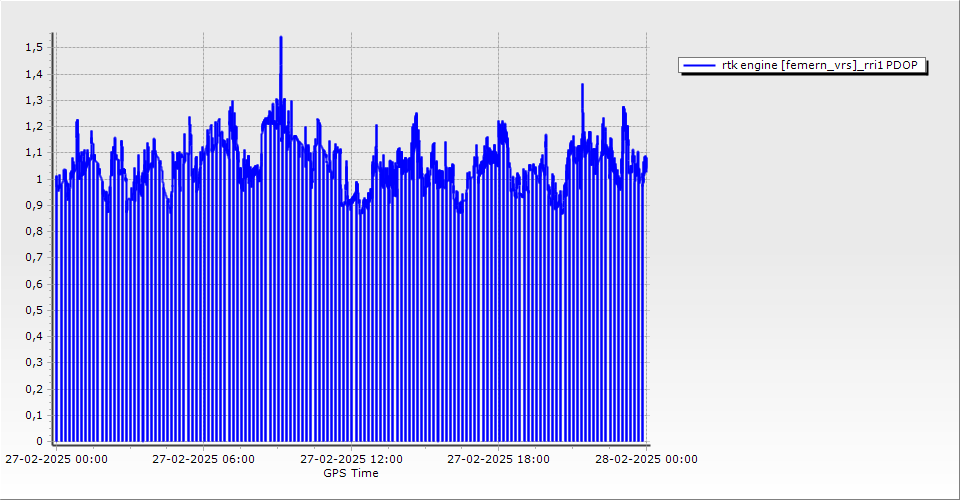The height and width of the screenshot is (500, 960).
Task: Click the 0,9 y-axis tick label
Action: [x=34, y=205]
